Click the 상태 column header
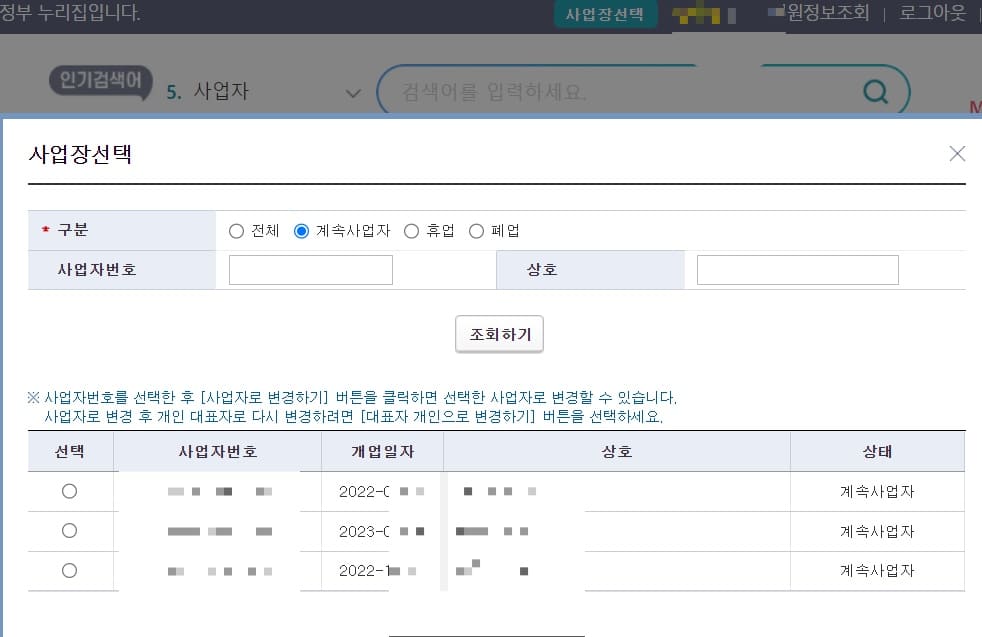 pos(877,451)
